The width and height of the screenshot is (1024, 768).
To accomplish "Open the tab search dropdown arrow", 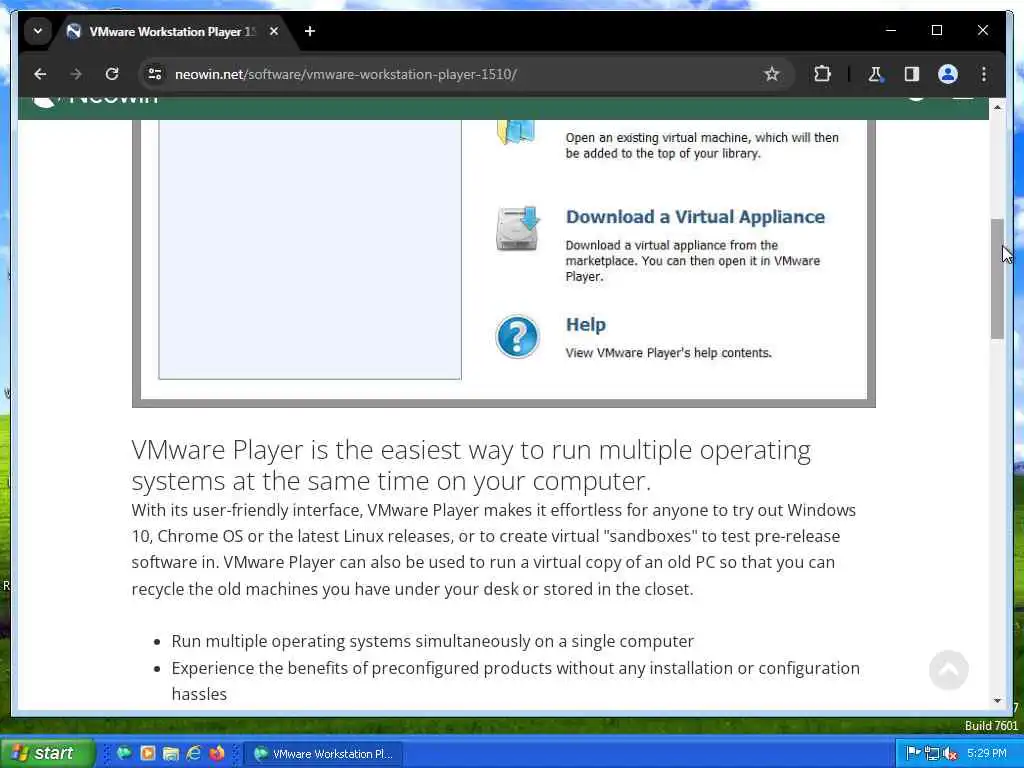I will click(38, 31).
